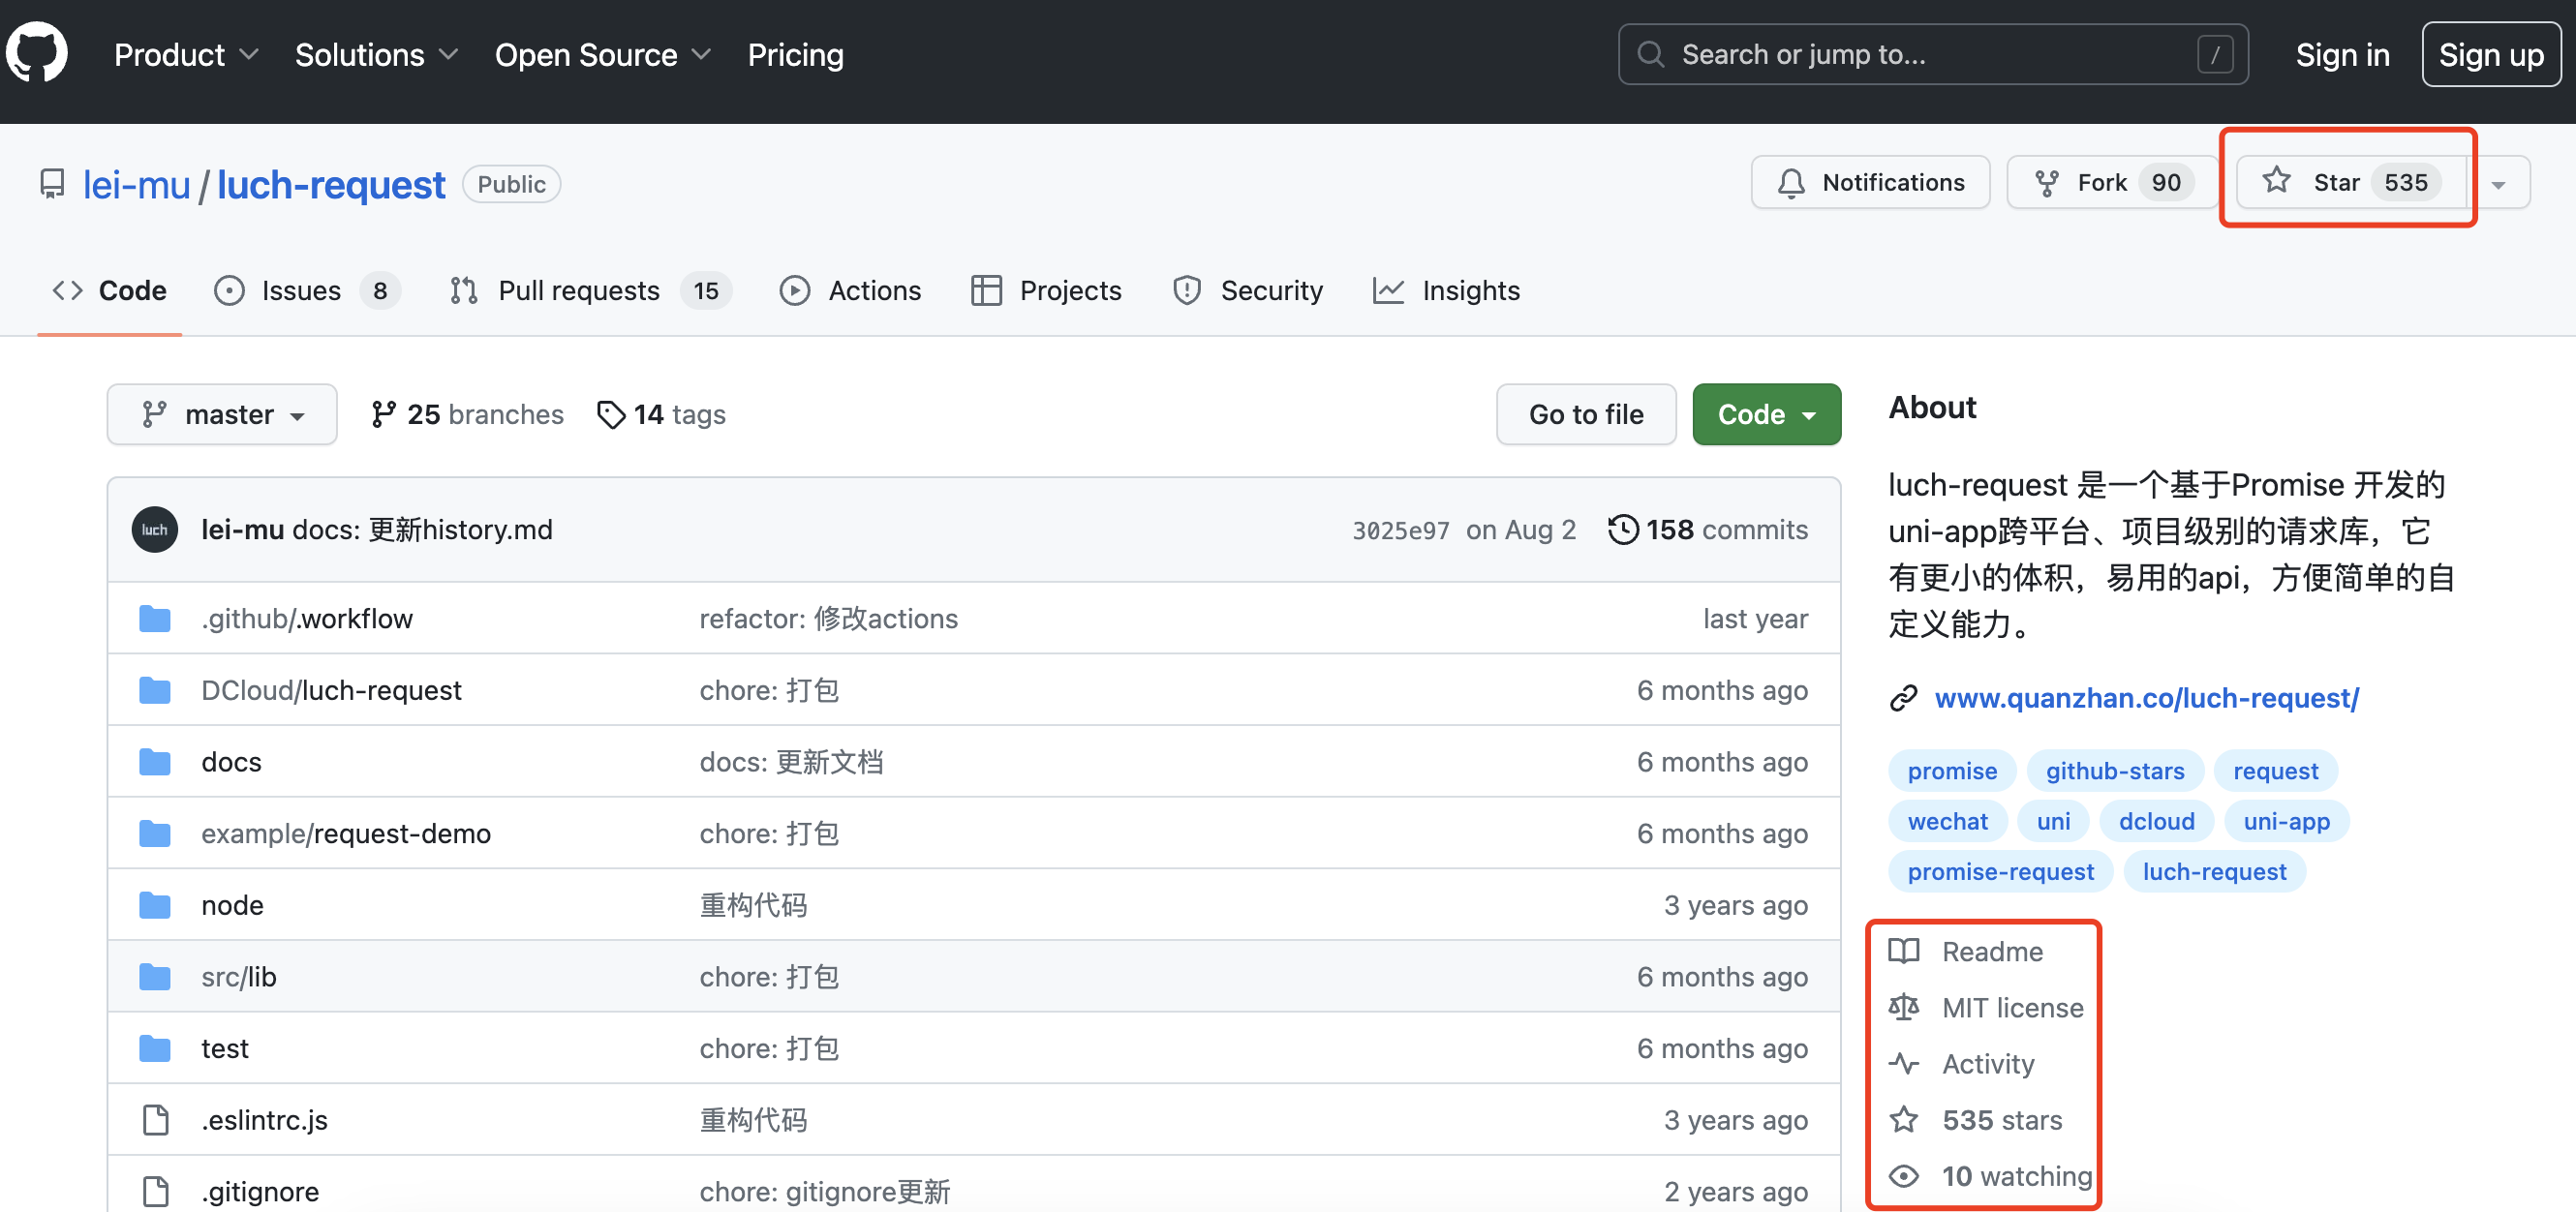Viewport: 2576px width, 1212px height.
Task: Select the uni-app topic tag
Action: pos(2286,821)
